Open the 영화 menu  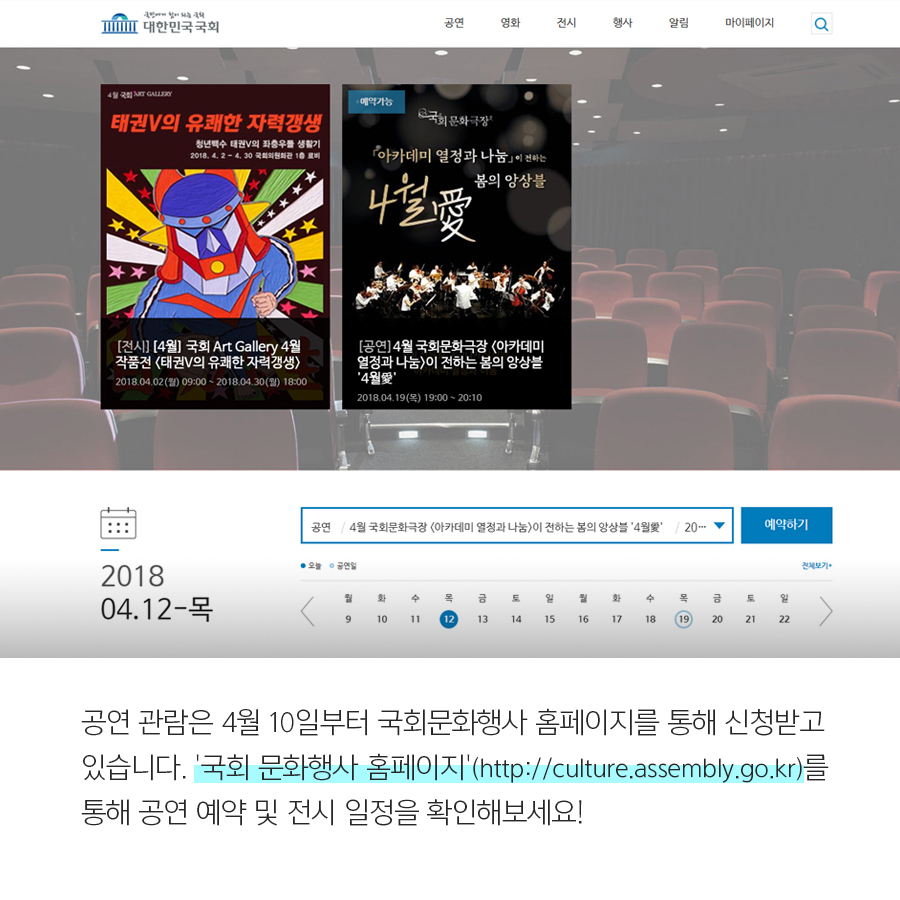(510, 23)
